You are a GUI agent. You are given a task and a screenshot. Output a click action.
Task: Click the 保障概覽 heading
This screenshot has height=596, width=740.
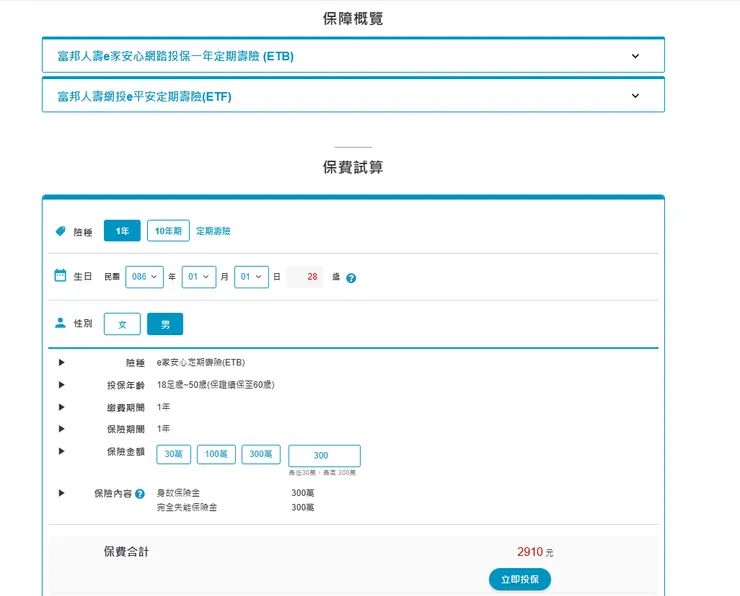click(x=353, y=19)
